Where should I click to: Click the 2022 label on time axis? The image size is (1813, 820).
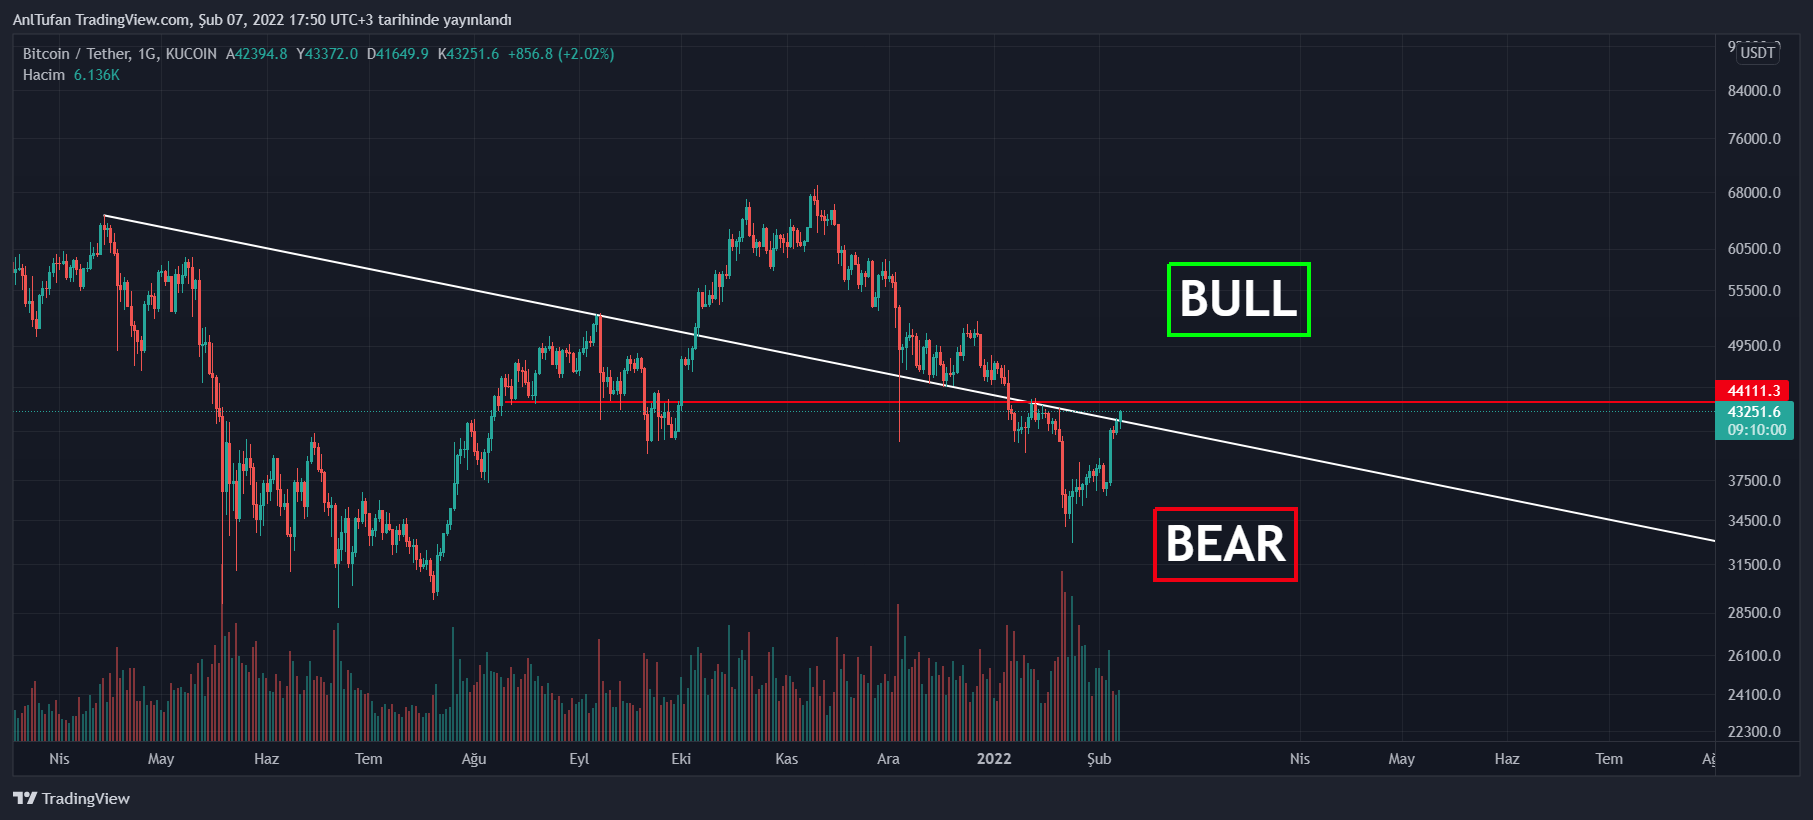(x=993, y=759)
